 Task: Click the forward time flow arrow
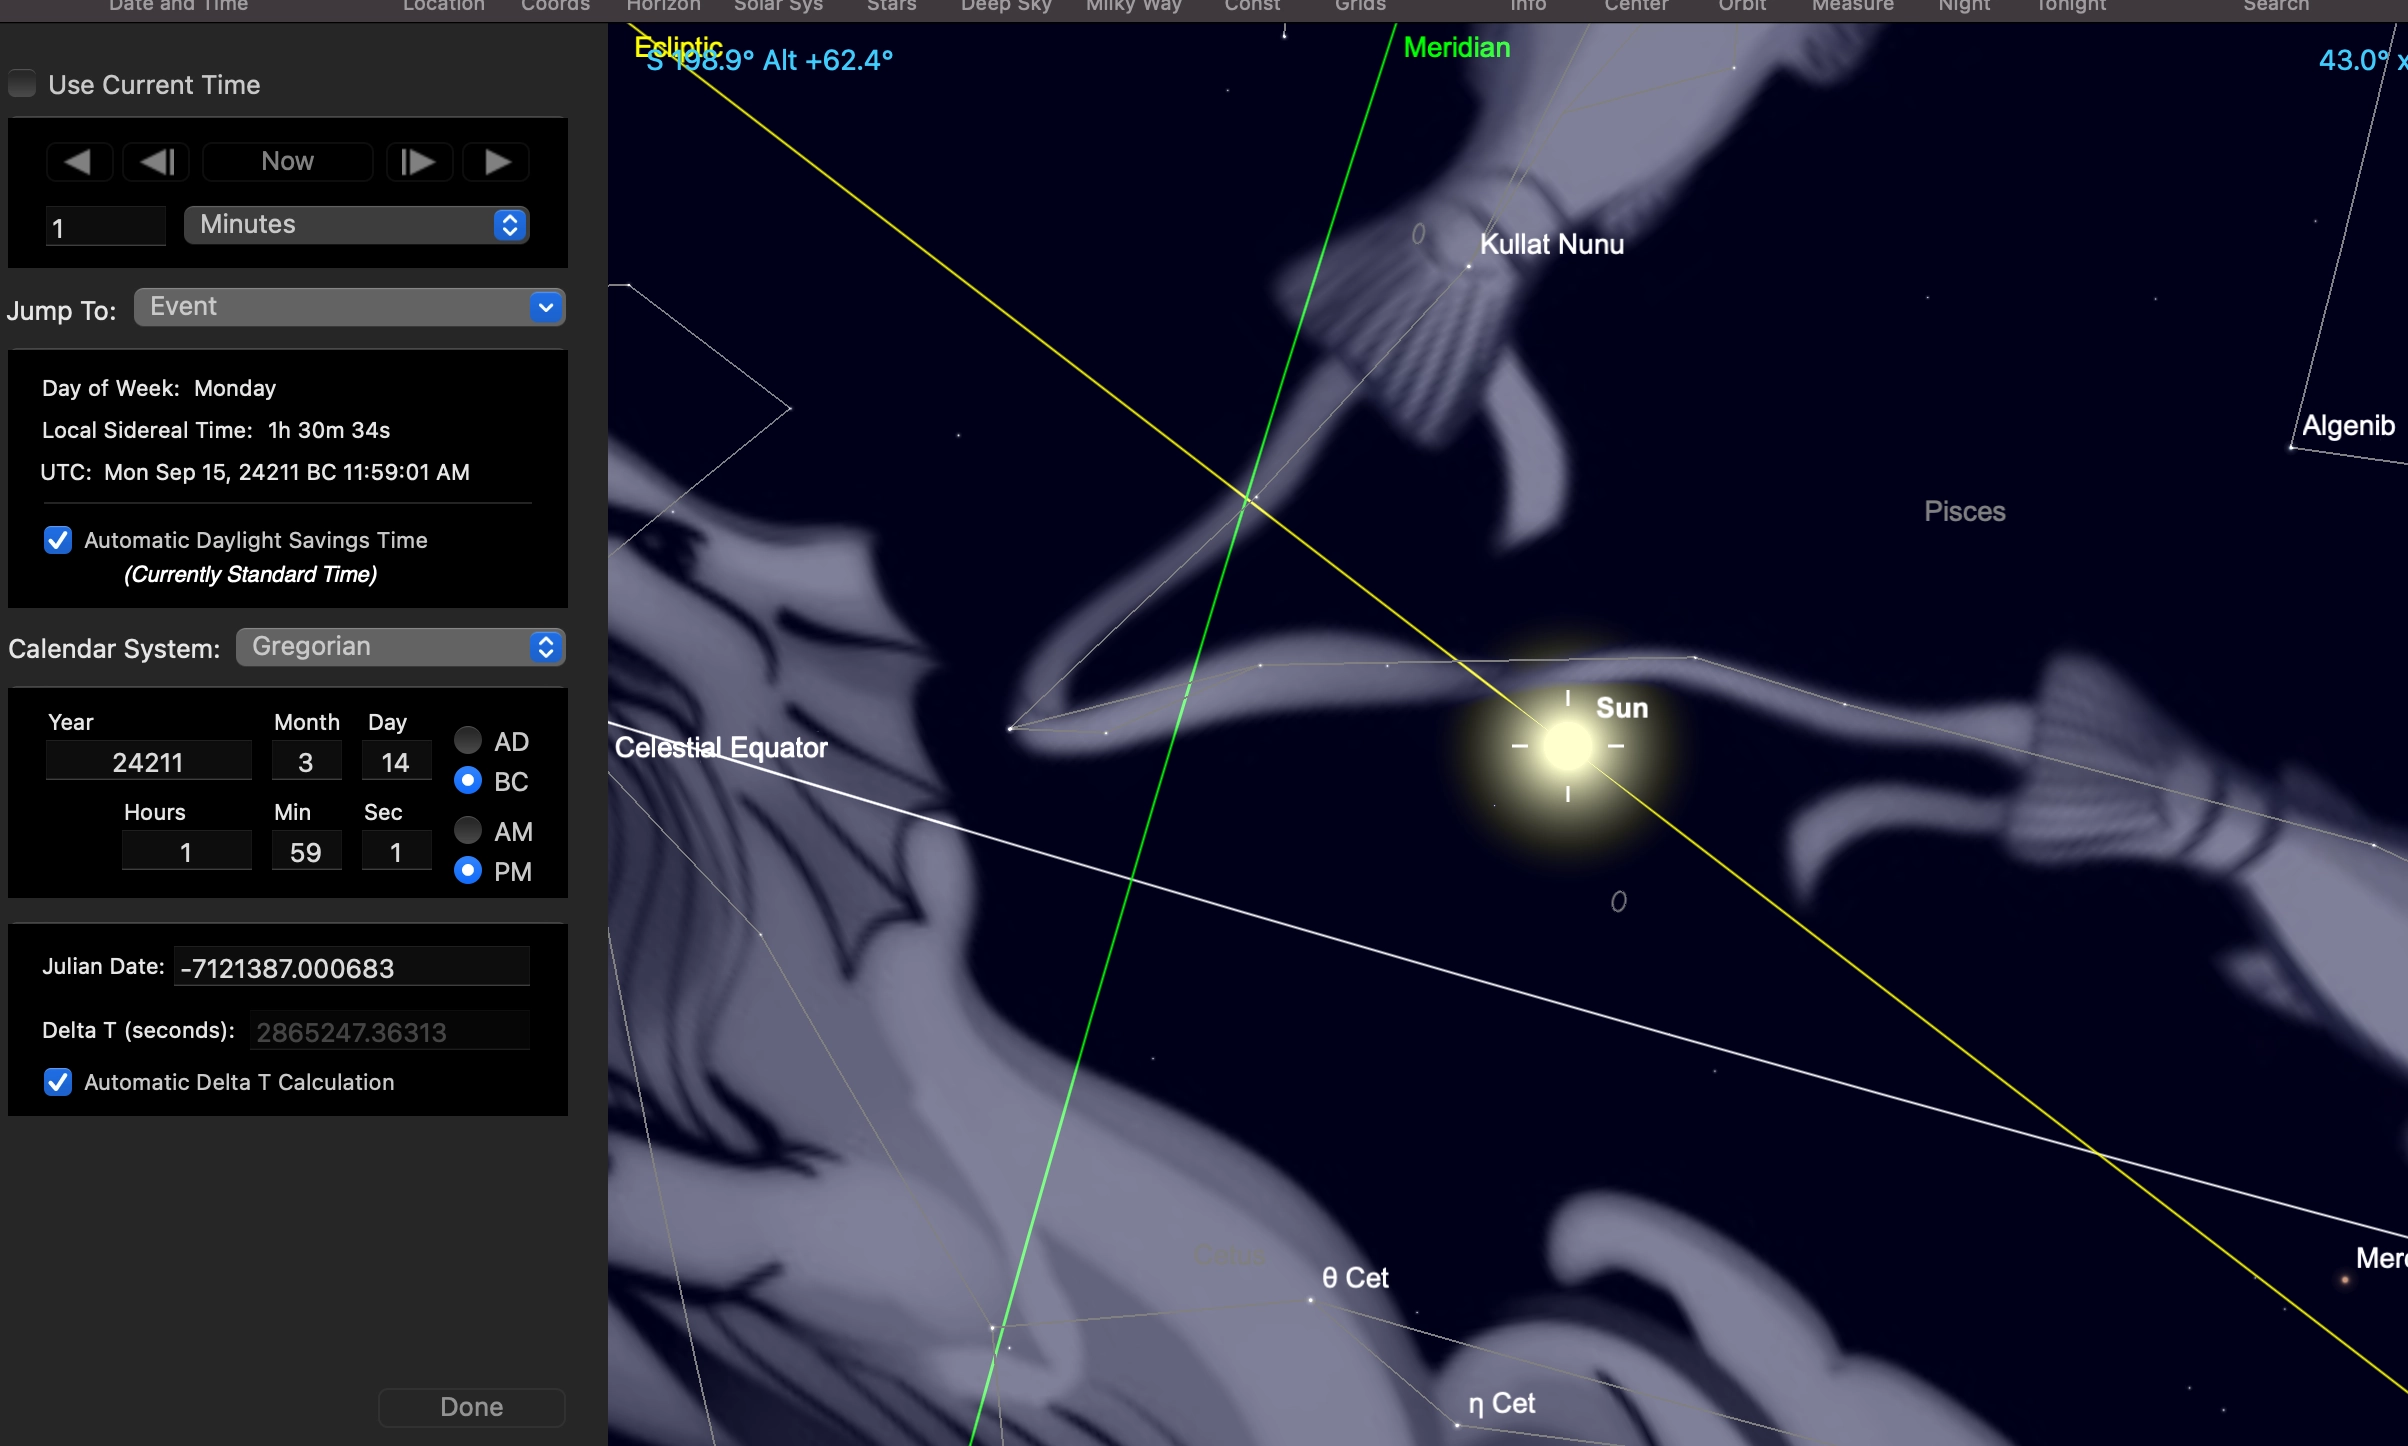coord(497,162)
